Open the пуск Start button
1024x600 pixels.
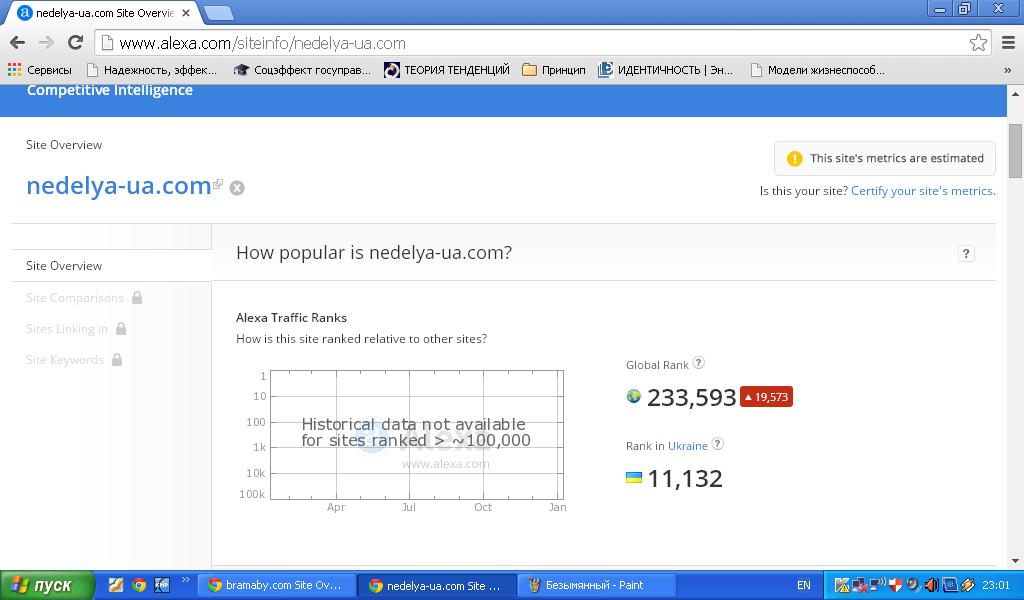pos(47,585)
